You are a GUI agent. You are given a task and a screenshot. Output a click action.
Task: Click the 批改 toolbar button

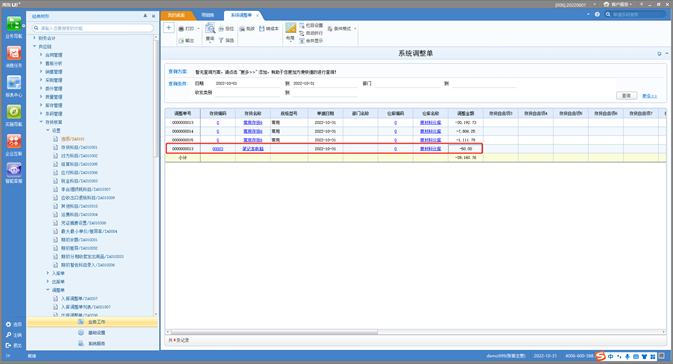click(247, 28)
